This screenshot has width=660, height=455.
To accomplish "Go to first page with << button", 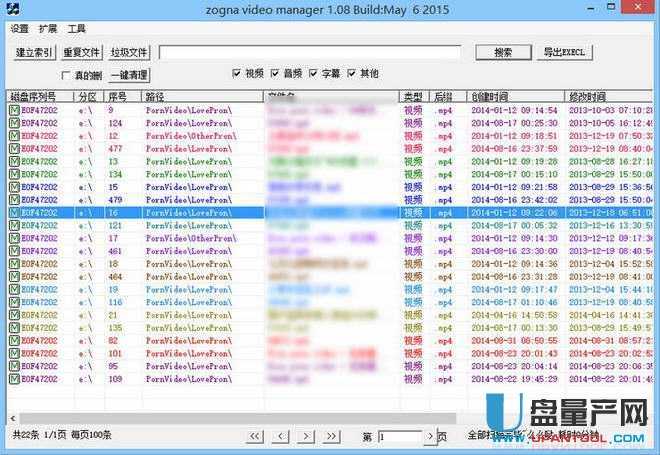I will click(255, 436).
